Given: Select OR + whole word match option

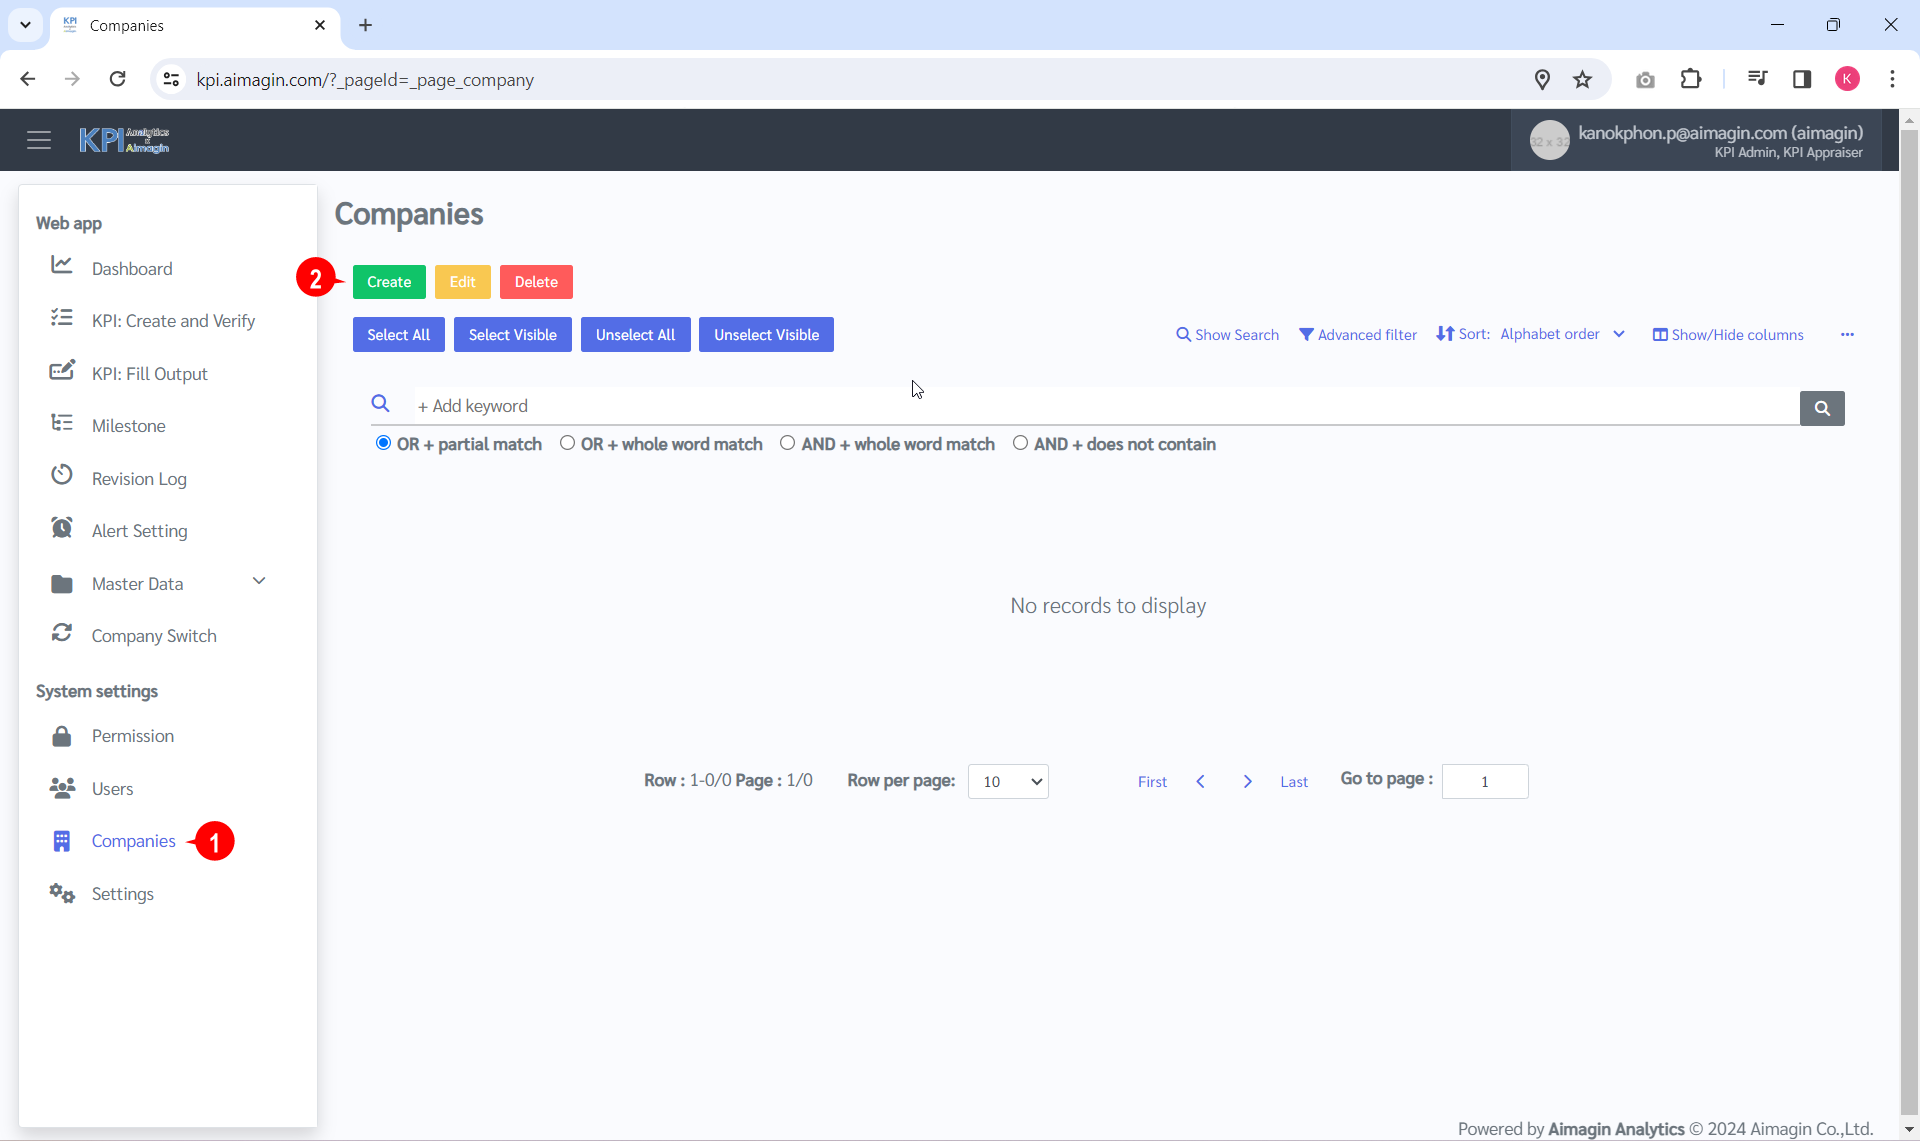Looking at the screenshot, I should (x=568, y=443).
